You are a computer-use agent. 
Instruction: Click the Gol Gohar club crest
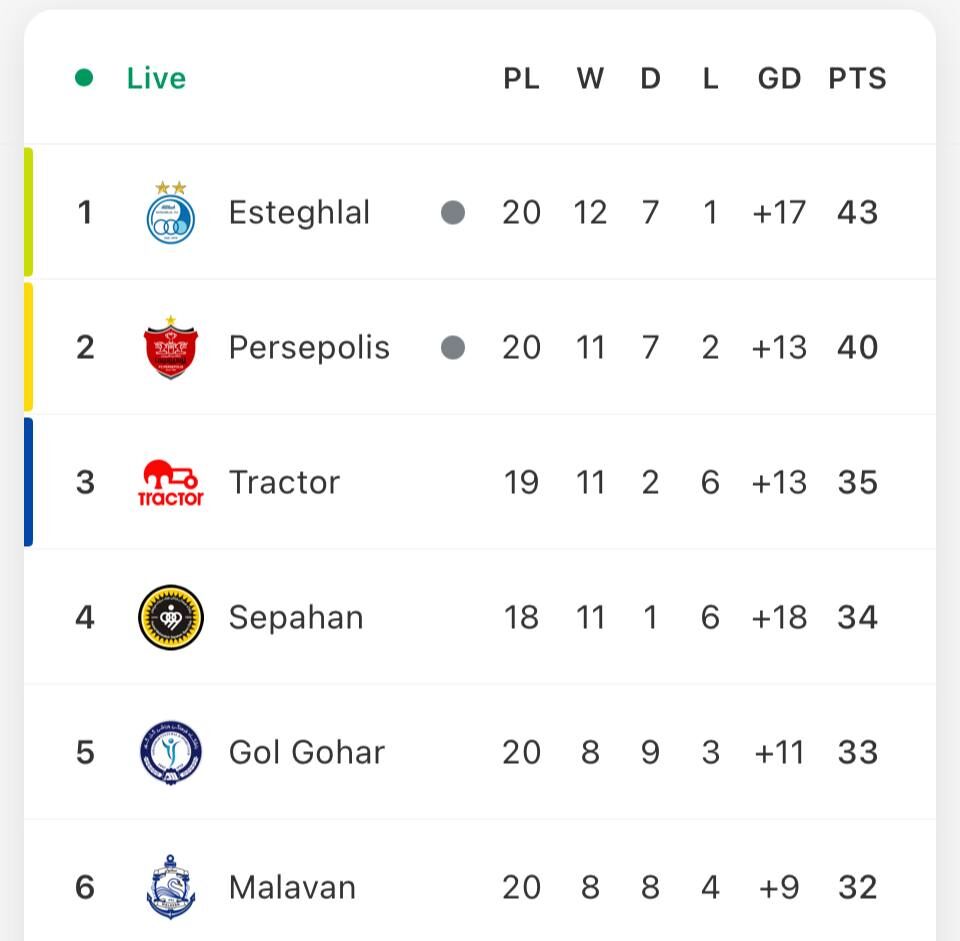170,752
